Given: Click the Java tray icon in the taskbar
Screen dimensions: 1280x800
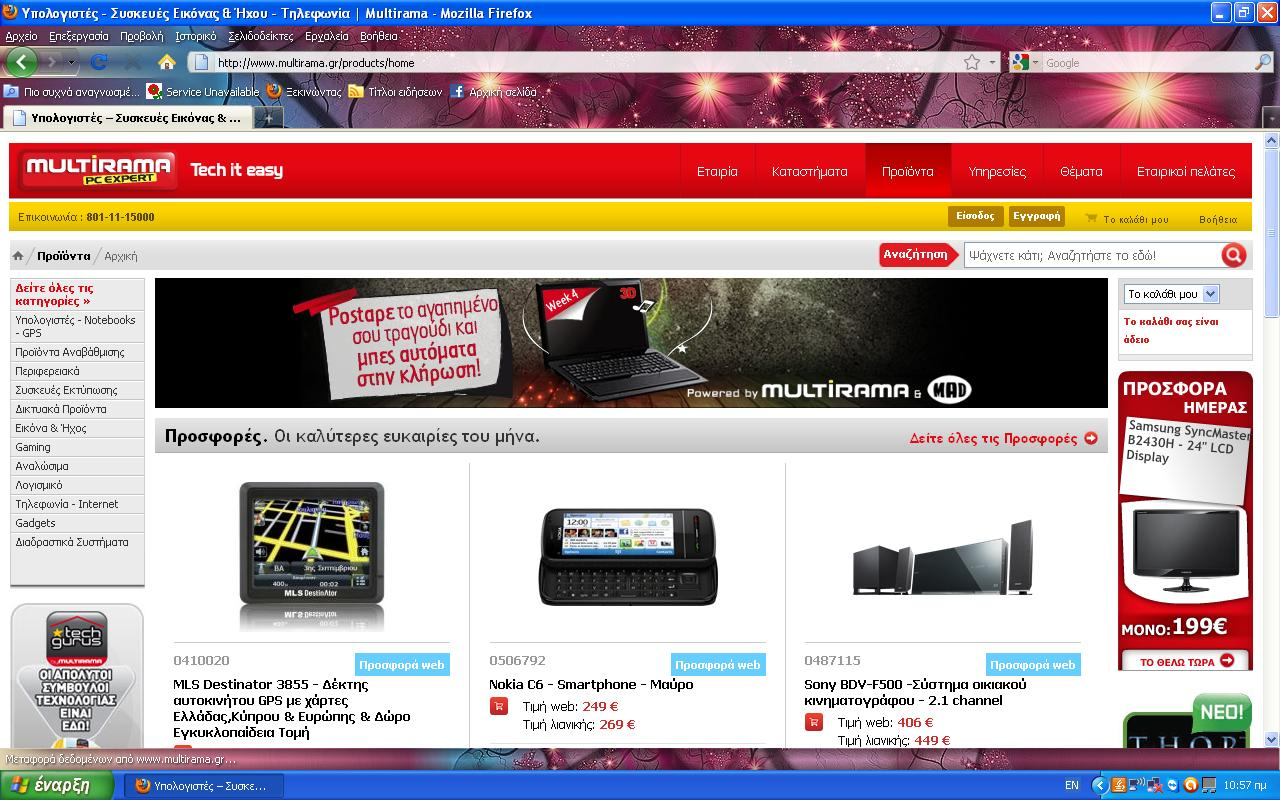Looking at the screenshot, I should [x=1119, y=785].
